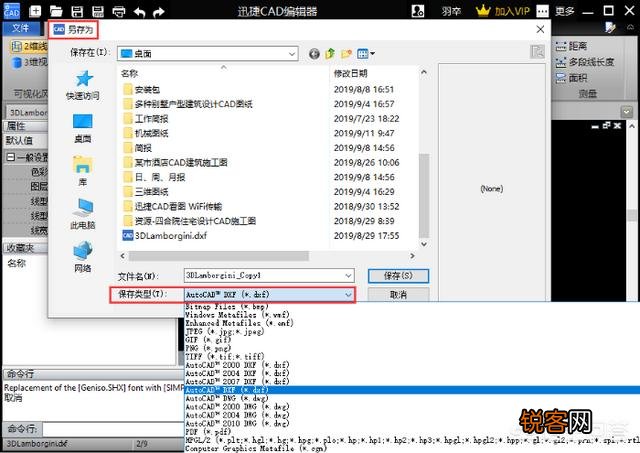Viewport: 640px width, 453px height.
Task: Click the Distance (距离) measure tool
Action: point(571,46)
